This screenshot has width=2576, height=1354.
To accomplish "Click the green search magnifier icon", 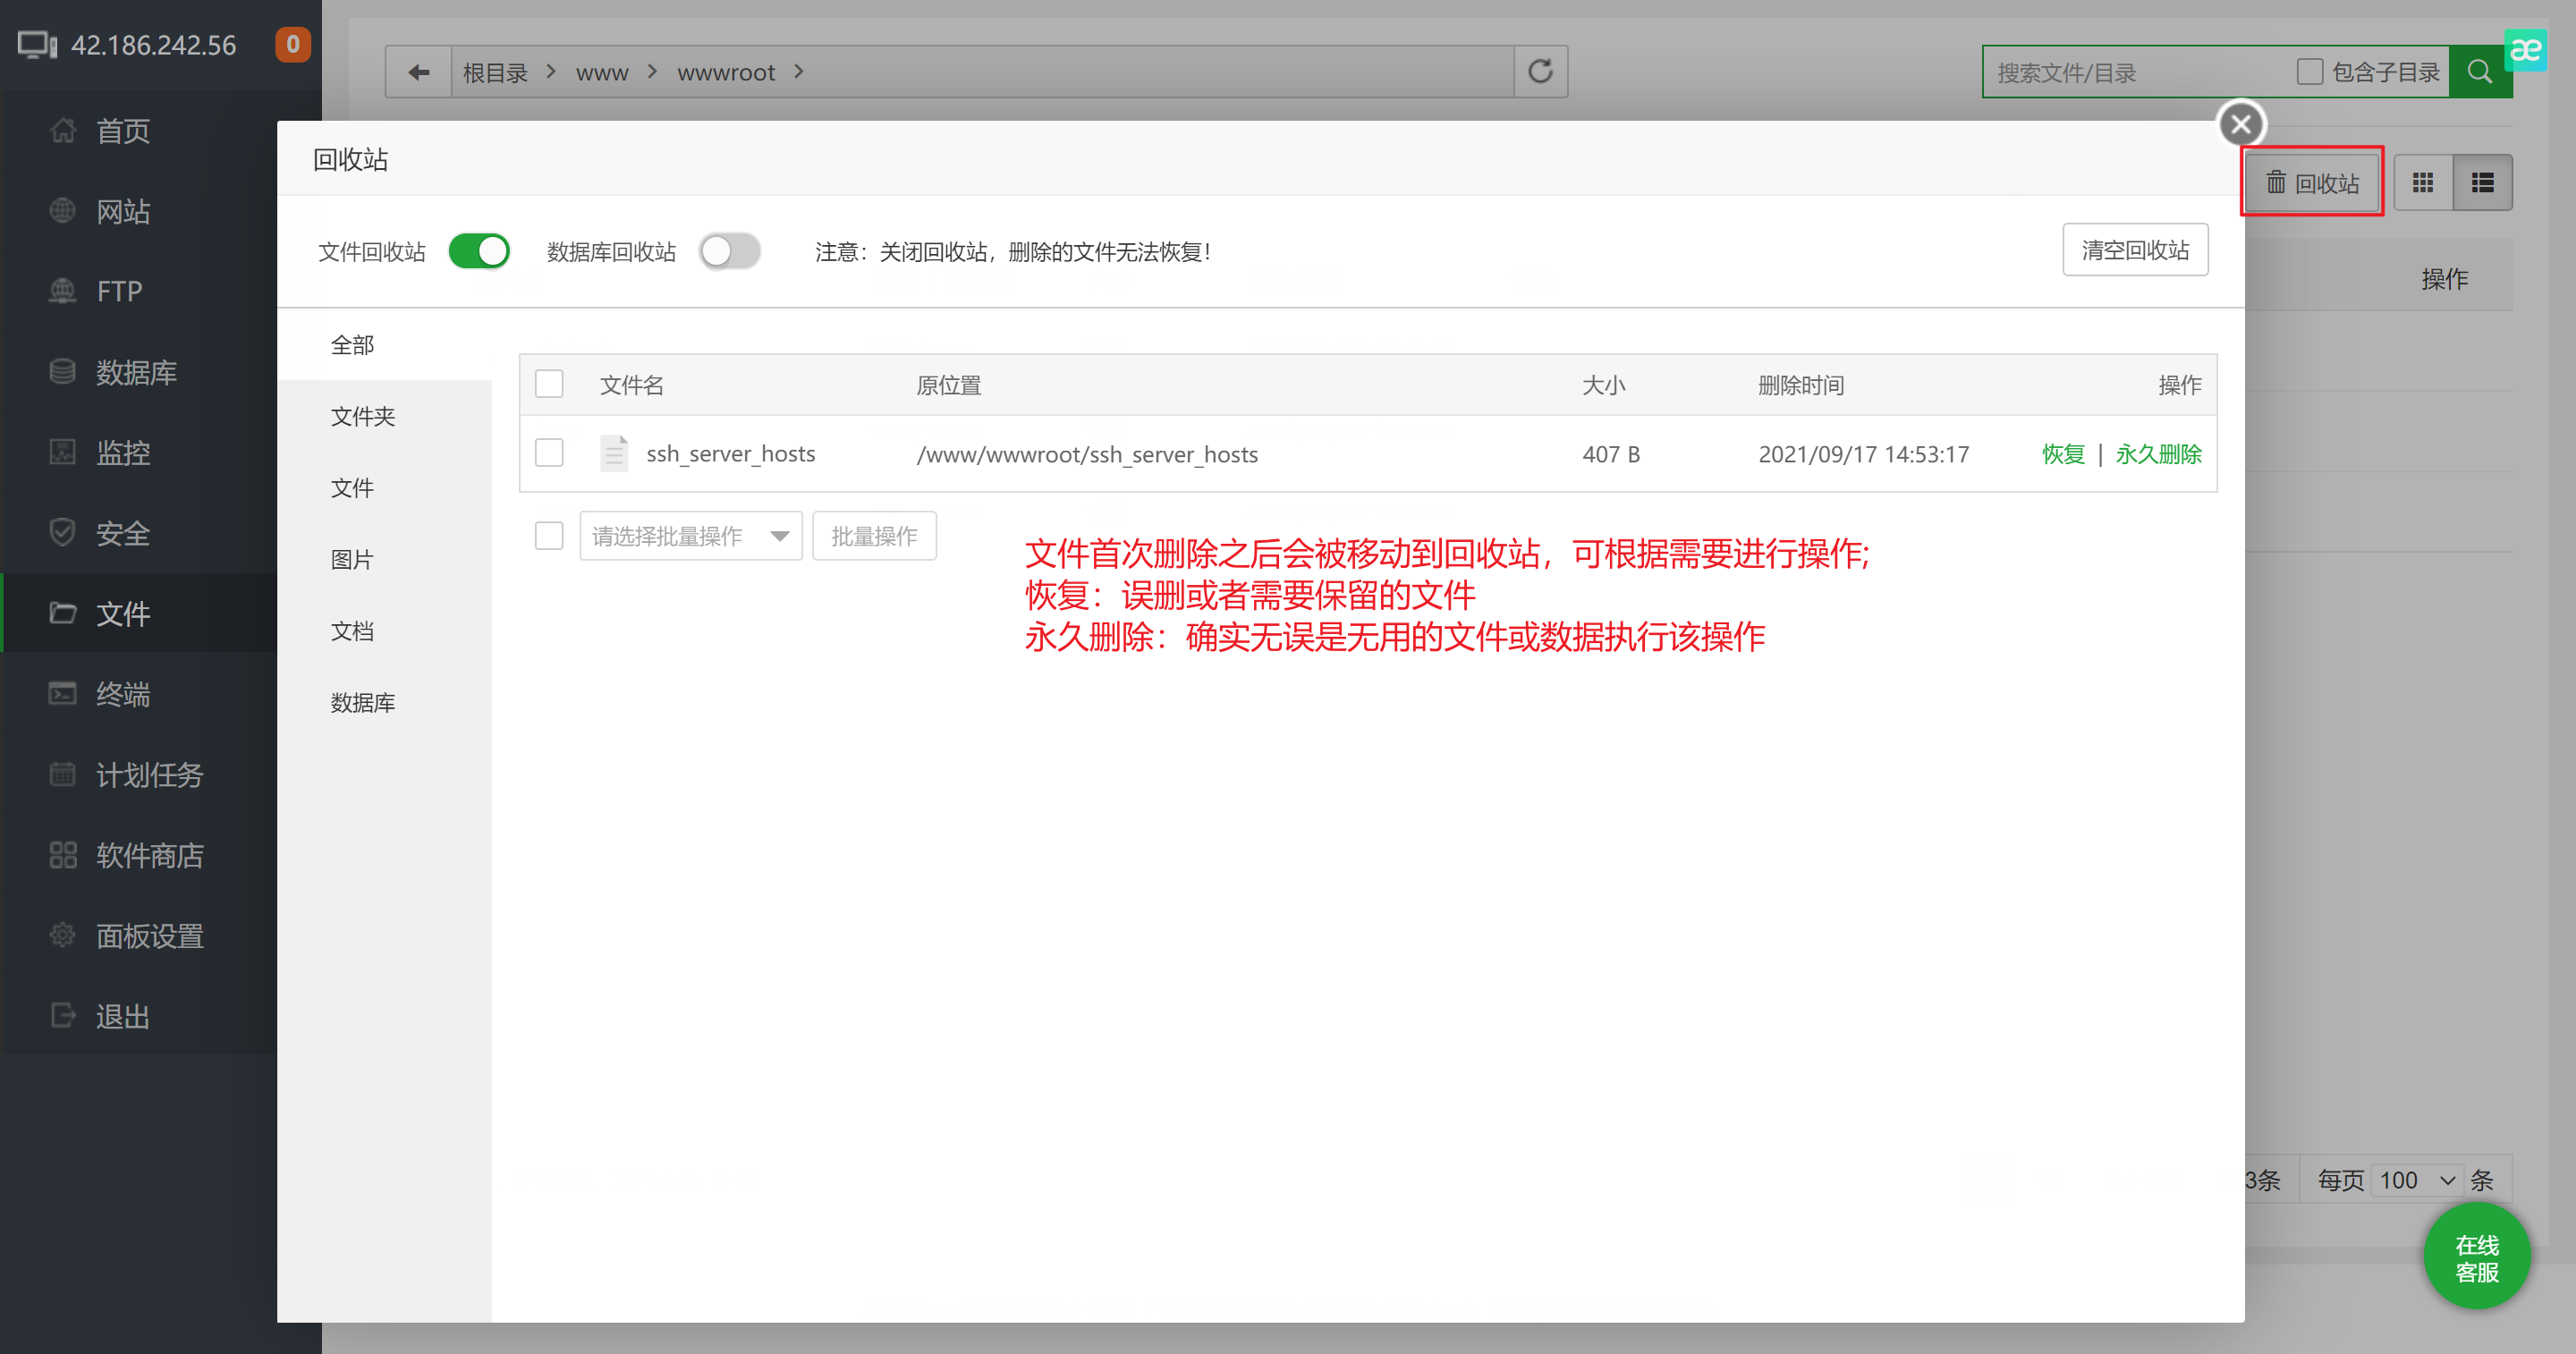I will tap(2478, 72).
